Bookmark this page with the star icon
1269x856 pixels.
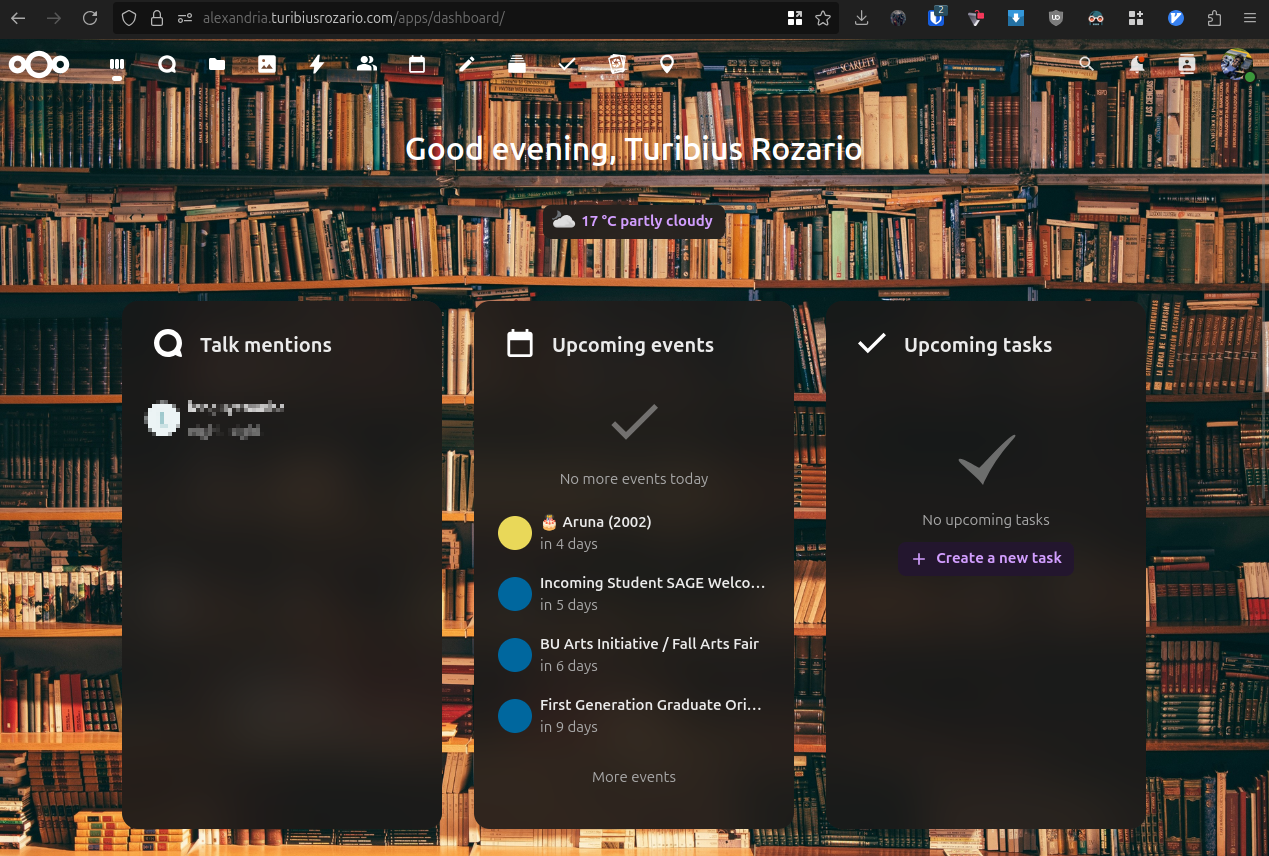coord(823,18)
